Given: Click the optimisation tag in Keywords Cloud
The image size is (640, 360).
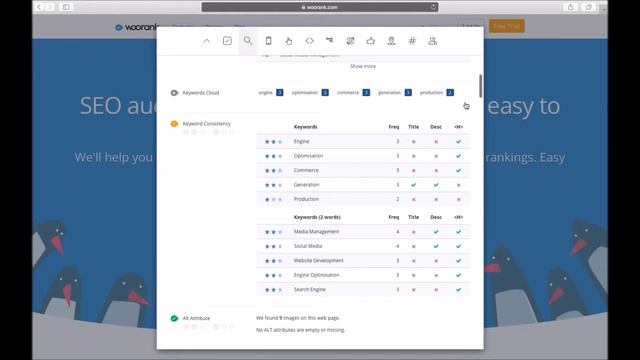Looking at the screenshot, I should click(310, 93).
